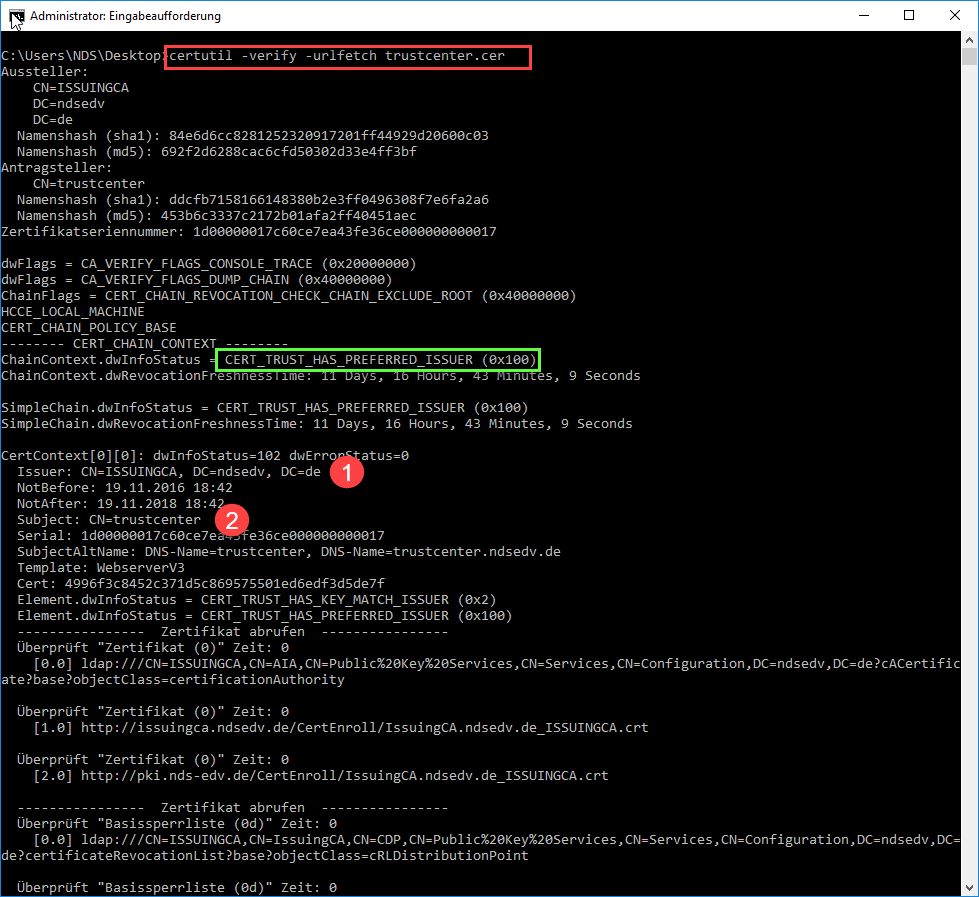Minimize the Eingabeaufforderung window
Screen dimensions: 979x897
pyautogui.click(x=861, y=16)
